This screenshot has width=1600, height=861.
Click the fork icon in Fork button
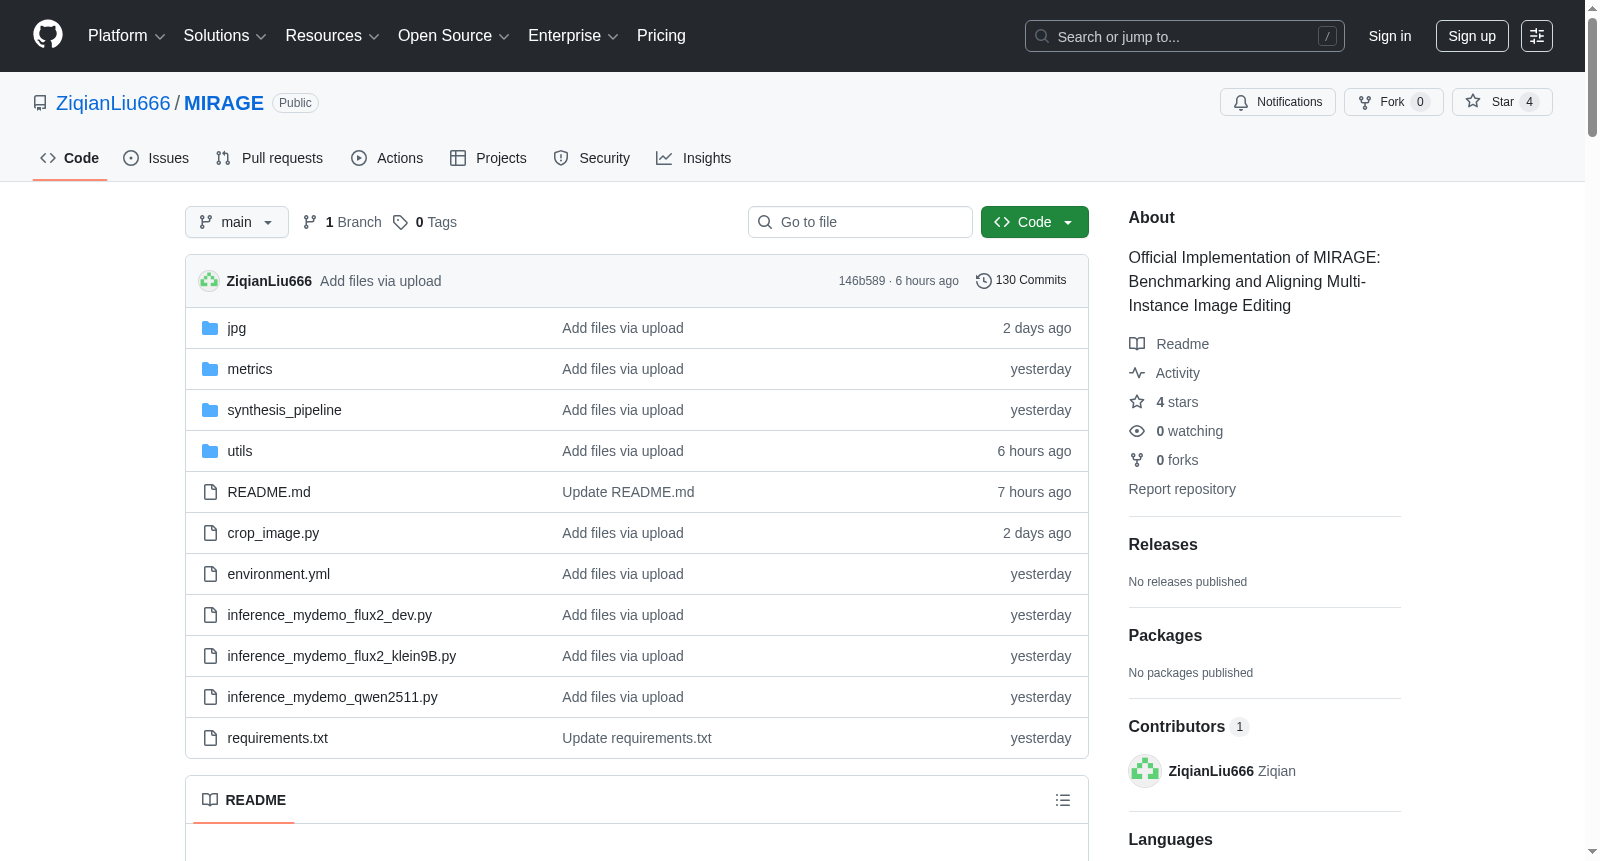pos(1365,102)
